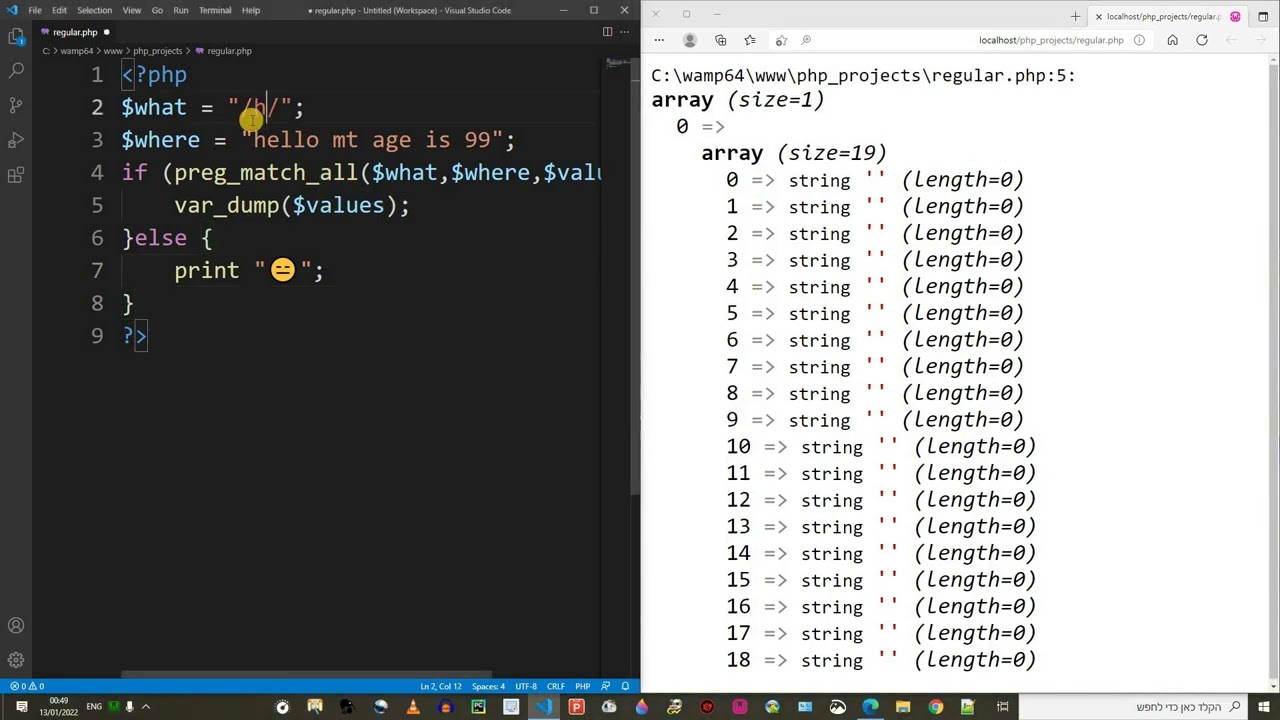Open the Search view in activity bar
This screenshot has width=1280, height=720.
[x=16, y=71]
